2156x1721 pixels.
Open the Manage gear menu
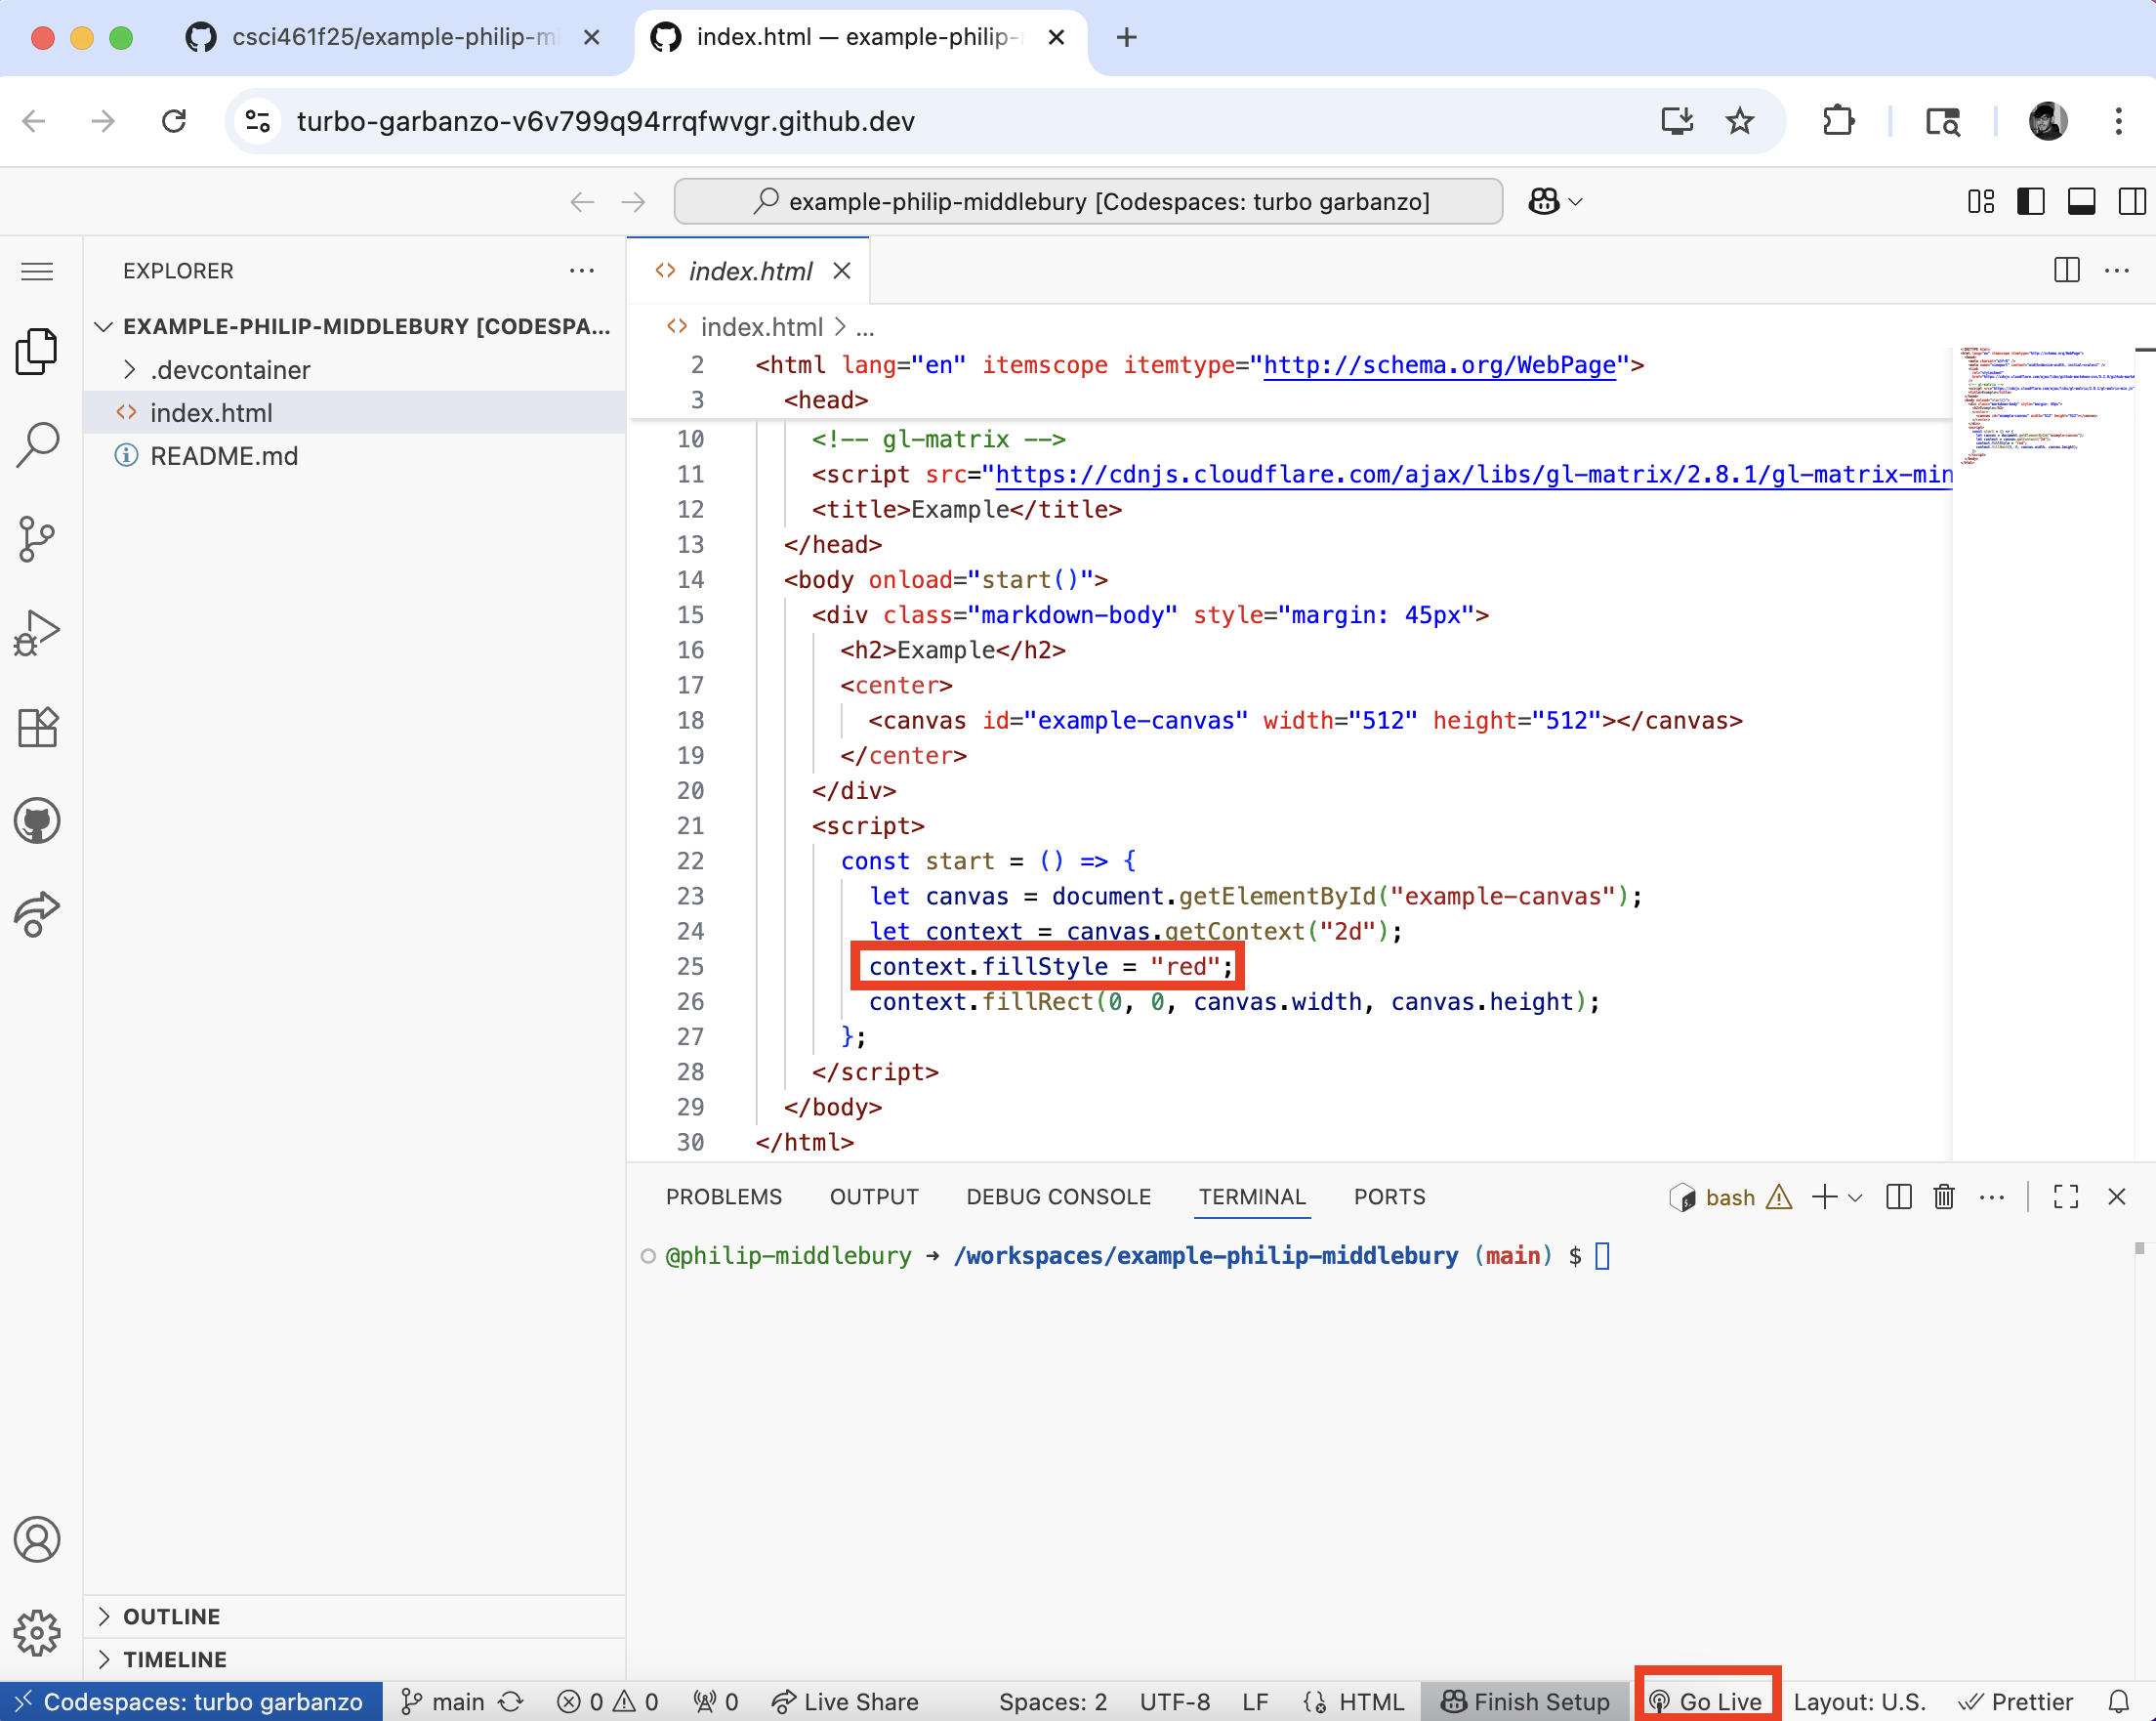[37, 1632]
